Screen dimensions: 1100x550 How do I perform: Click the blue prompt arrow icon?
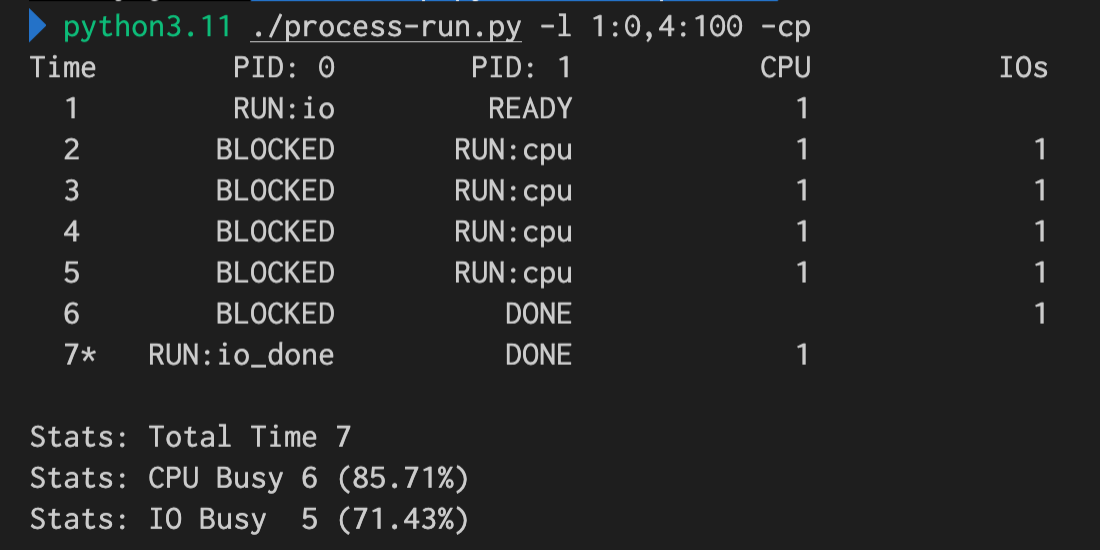point(37,27)
